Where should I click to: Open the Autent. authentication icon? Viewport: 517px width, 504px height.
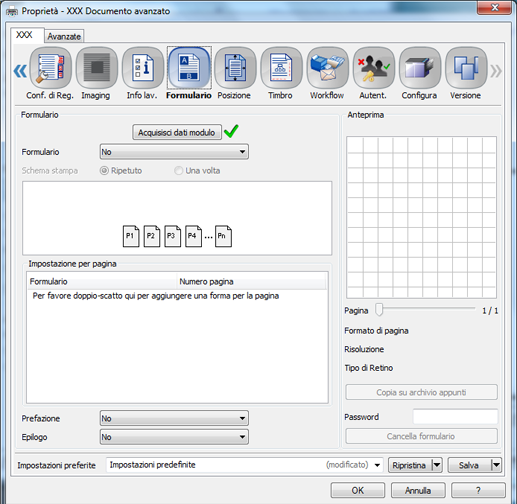pos(374,68)
